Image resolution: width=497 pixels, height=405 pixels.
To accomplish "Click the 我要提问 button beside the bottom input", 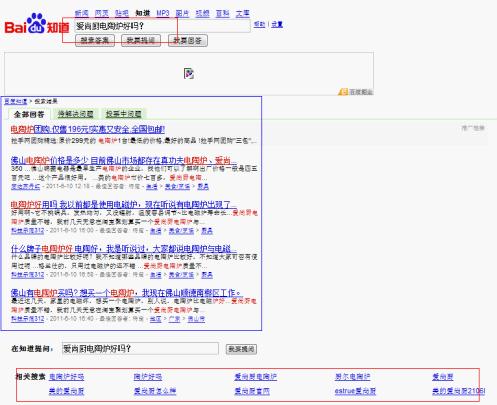I will coord(241,349).
